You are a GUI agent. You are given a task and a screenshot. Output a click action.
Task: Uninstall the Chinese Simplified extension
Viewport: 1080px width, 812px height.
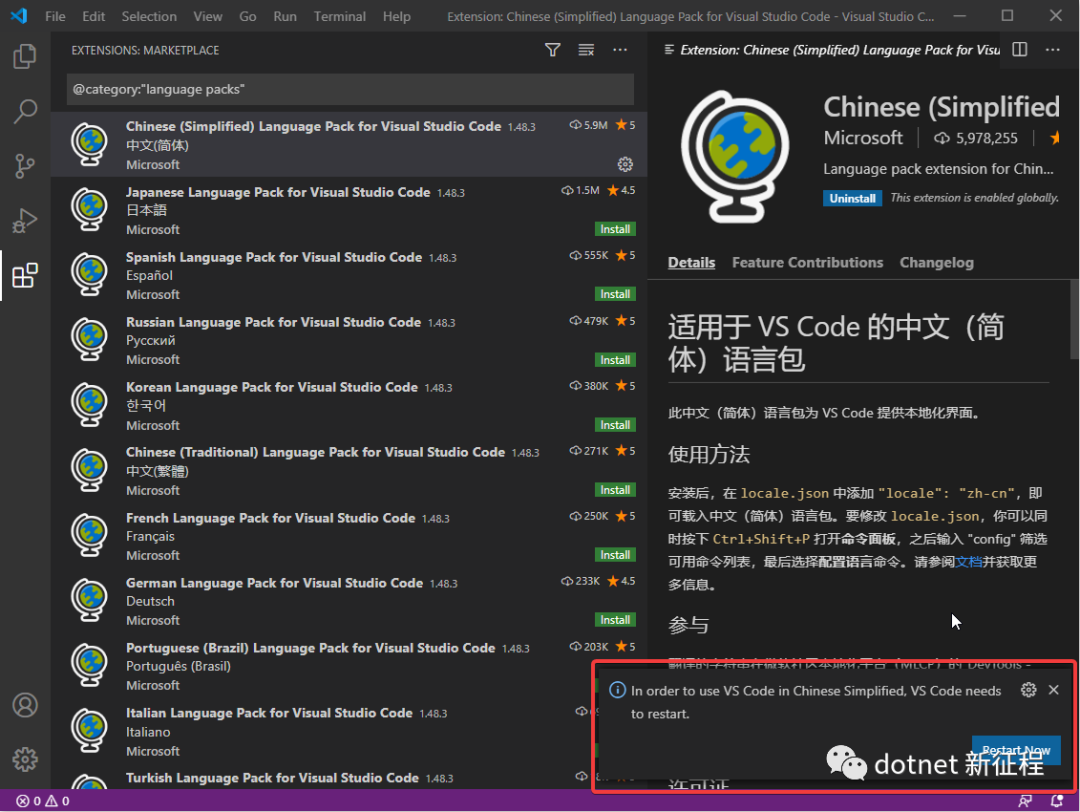(852, 198)
